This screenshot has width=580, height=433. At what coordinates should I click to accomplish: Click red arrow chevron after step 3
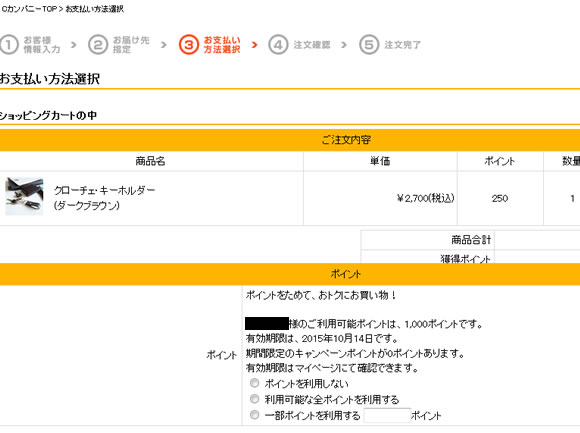pos(254,45)
